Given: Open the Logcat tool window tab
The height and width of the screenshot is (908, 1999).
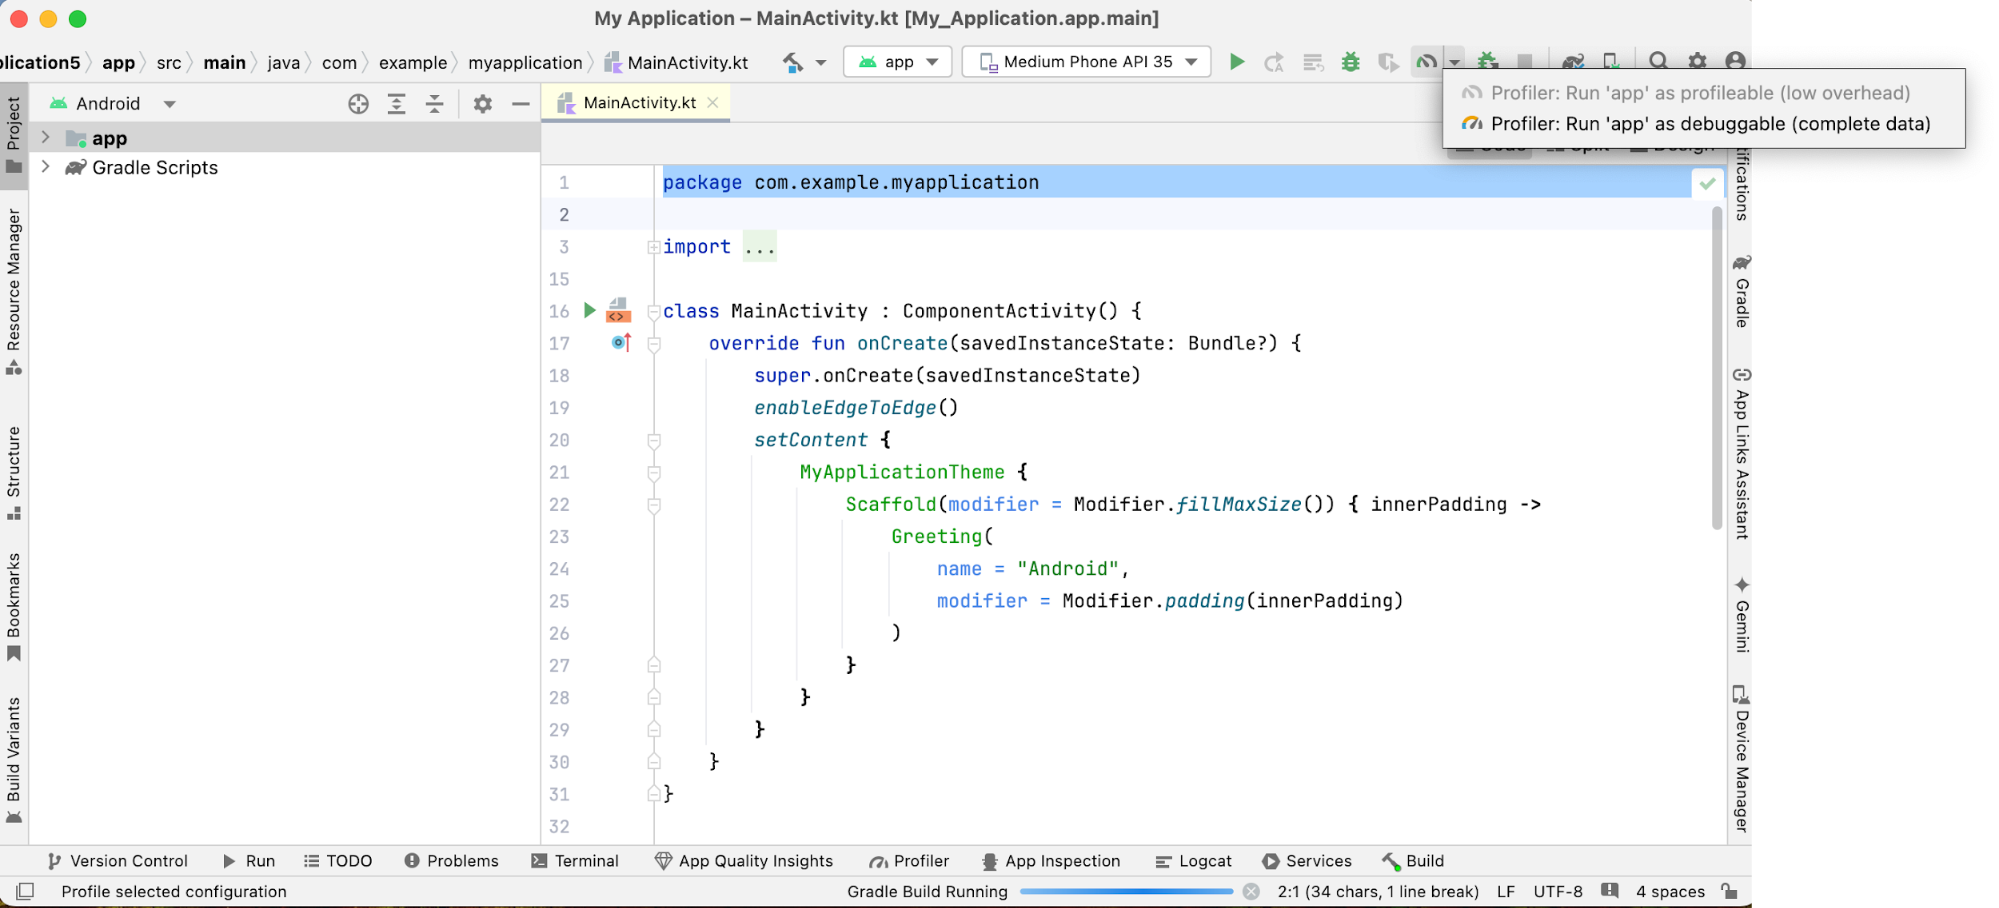Looking at the screenshot, I should (1193, 861).
